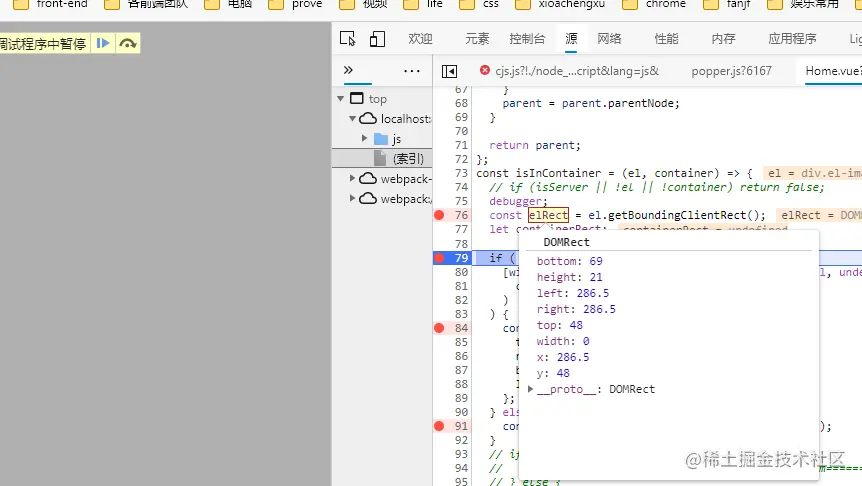
Task: Open the 欢迎 DevTools tab
Action: point(420,38)
